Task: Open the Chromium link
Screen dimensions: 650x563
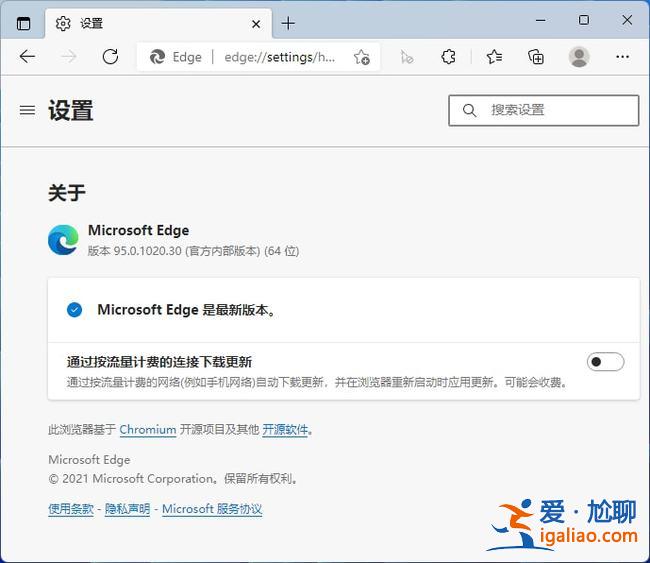Action: tap(148, 430)
